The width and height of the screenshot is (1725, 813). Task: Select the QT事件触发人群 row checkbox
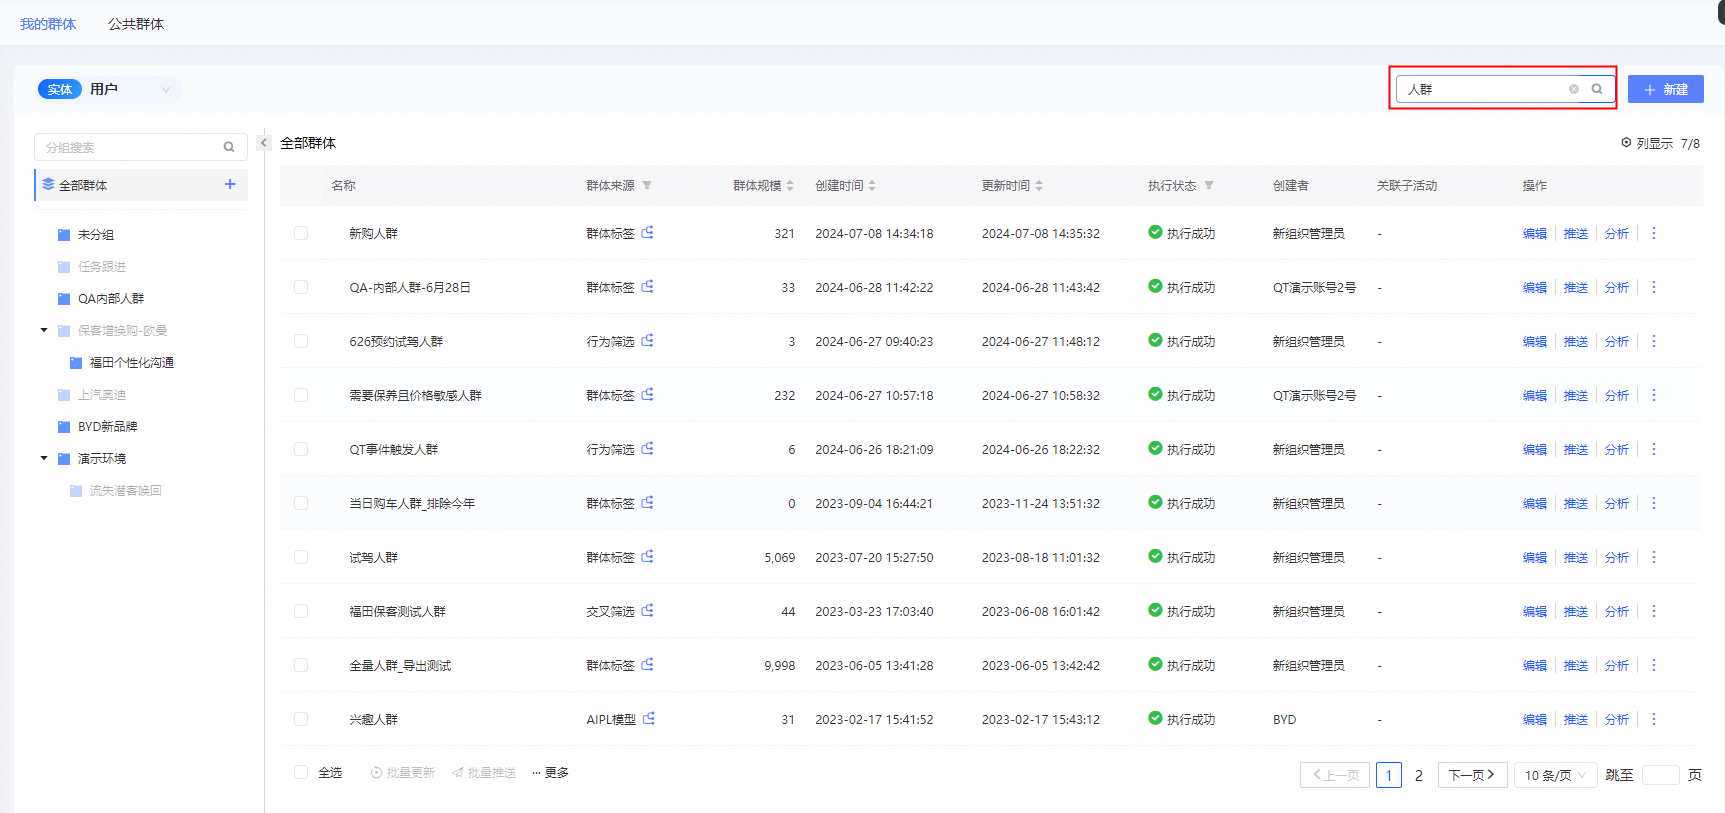[301, 449]
